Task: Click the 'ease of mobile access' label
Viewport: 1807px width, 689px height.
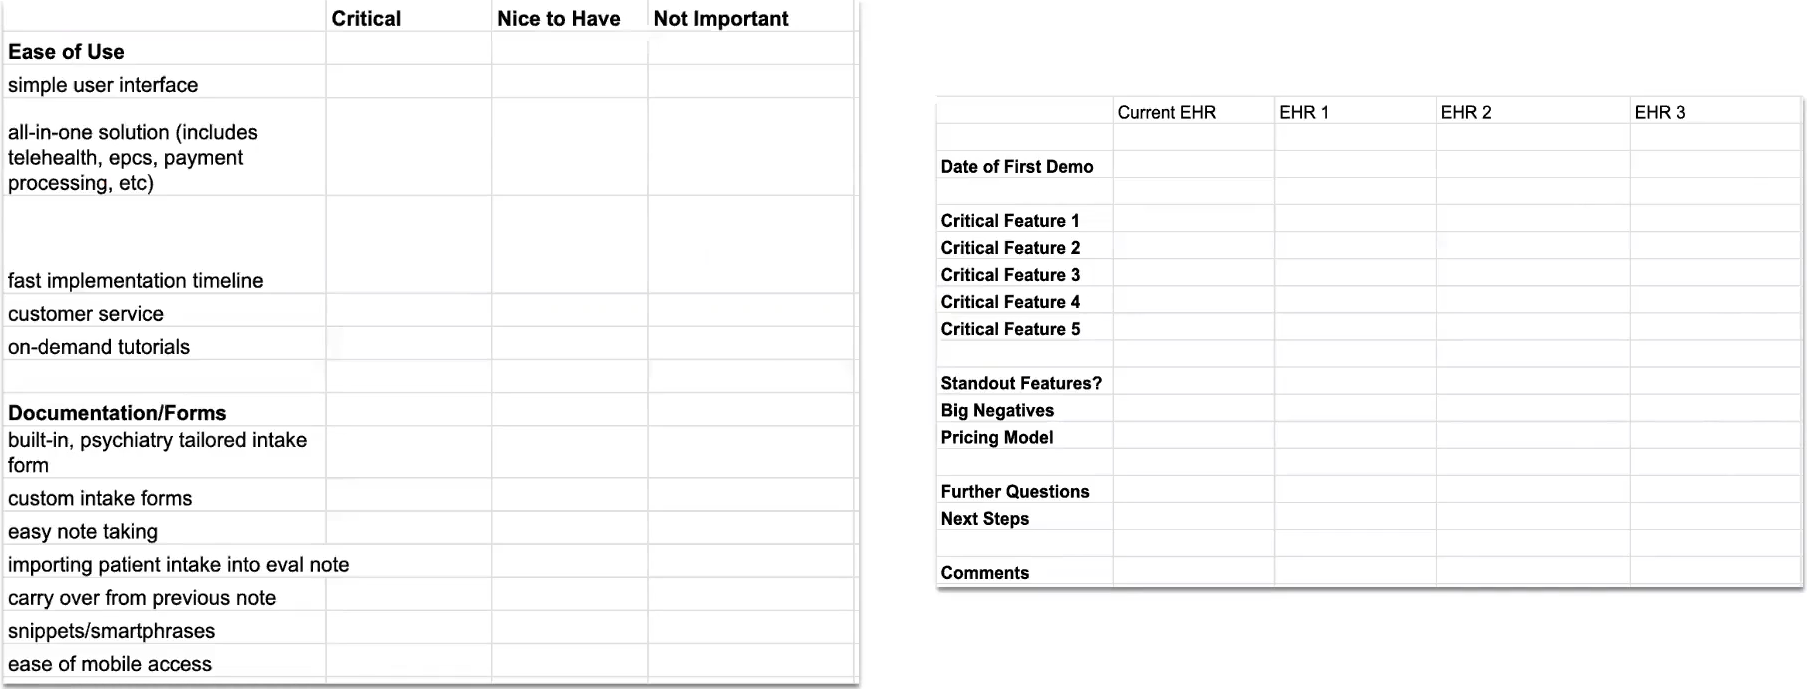Action: (x=110, y=664)
